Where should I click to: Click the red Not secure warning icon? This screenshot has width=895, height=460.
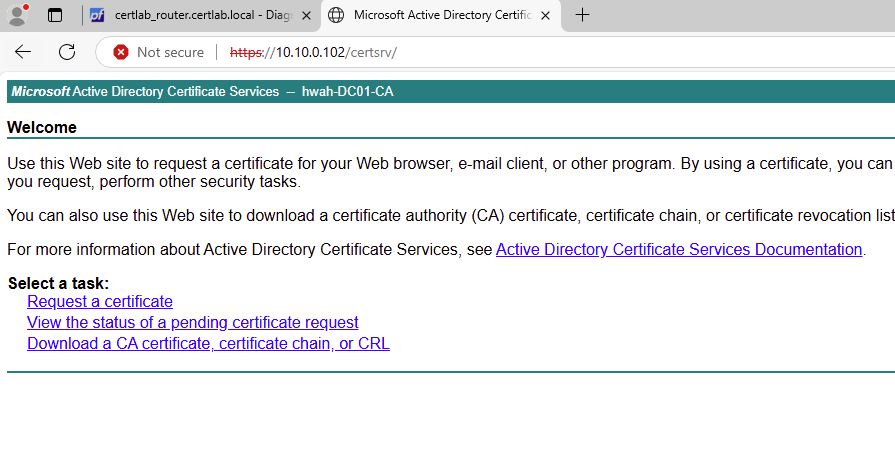121,52
